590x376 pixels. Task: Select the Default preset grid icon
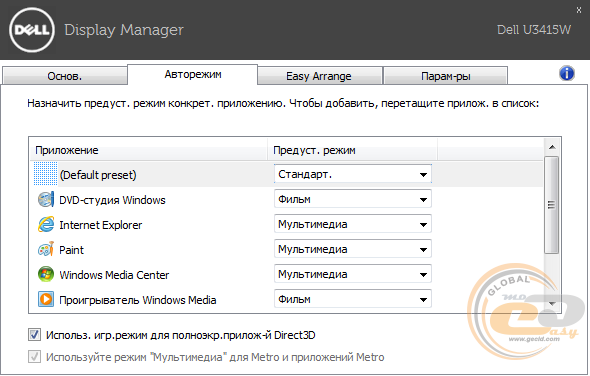click(x=46, y=174)
